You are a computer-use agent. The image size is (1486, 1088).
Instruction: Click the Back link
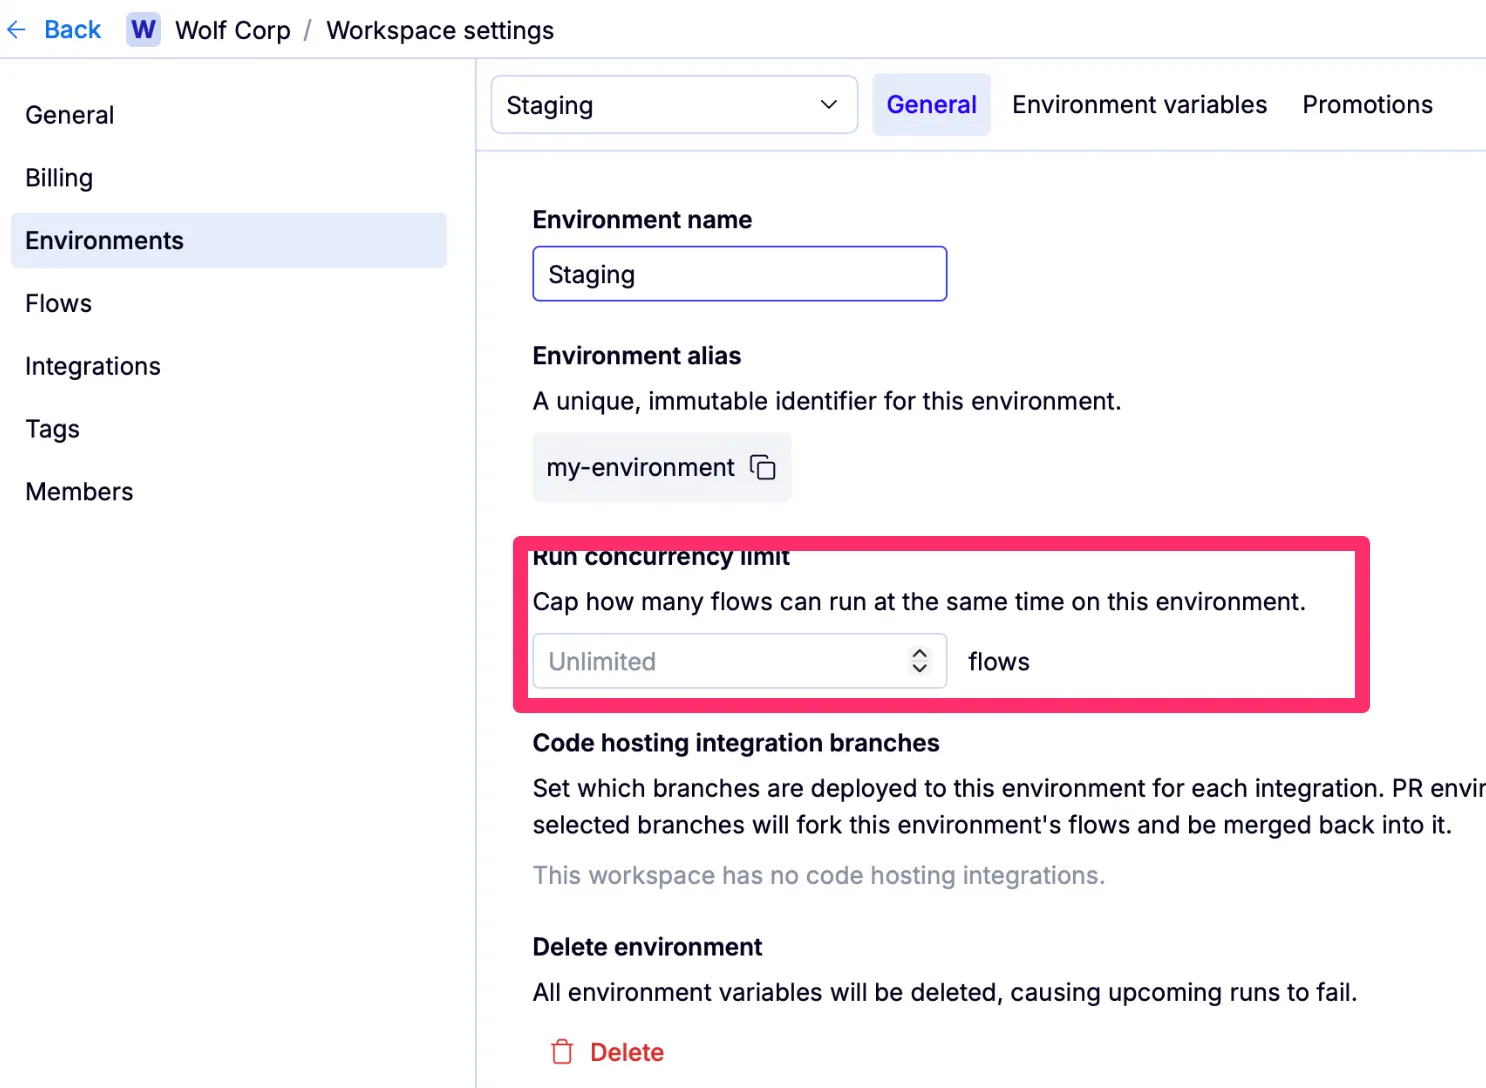72,30
